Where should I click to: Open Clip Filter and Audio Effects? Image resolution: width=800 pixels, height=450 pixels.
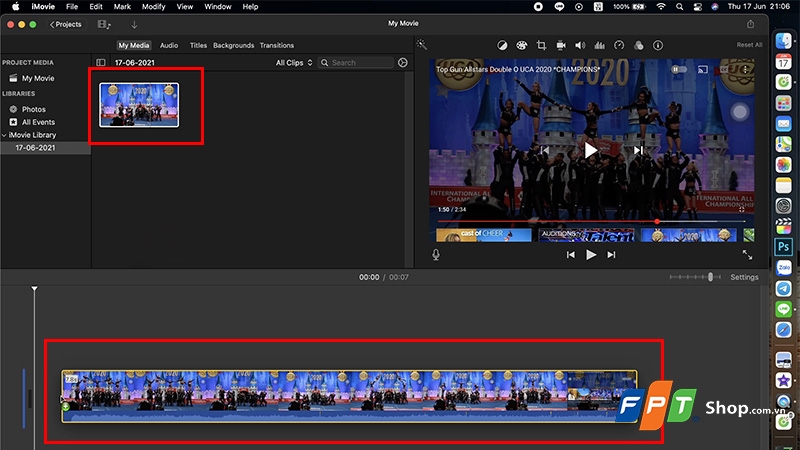(638, 45)
